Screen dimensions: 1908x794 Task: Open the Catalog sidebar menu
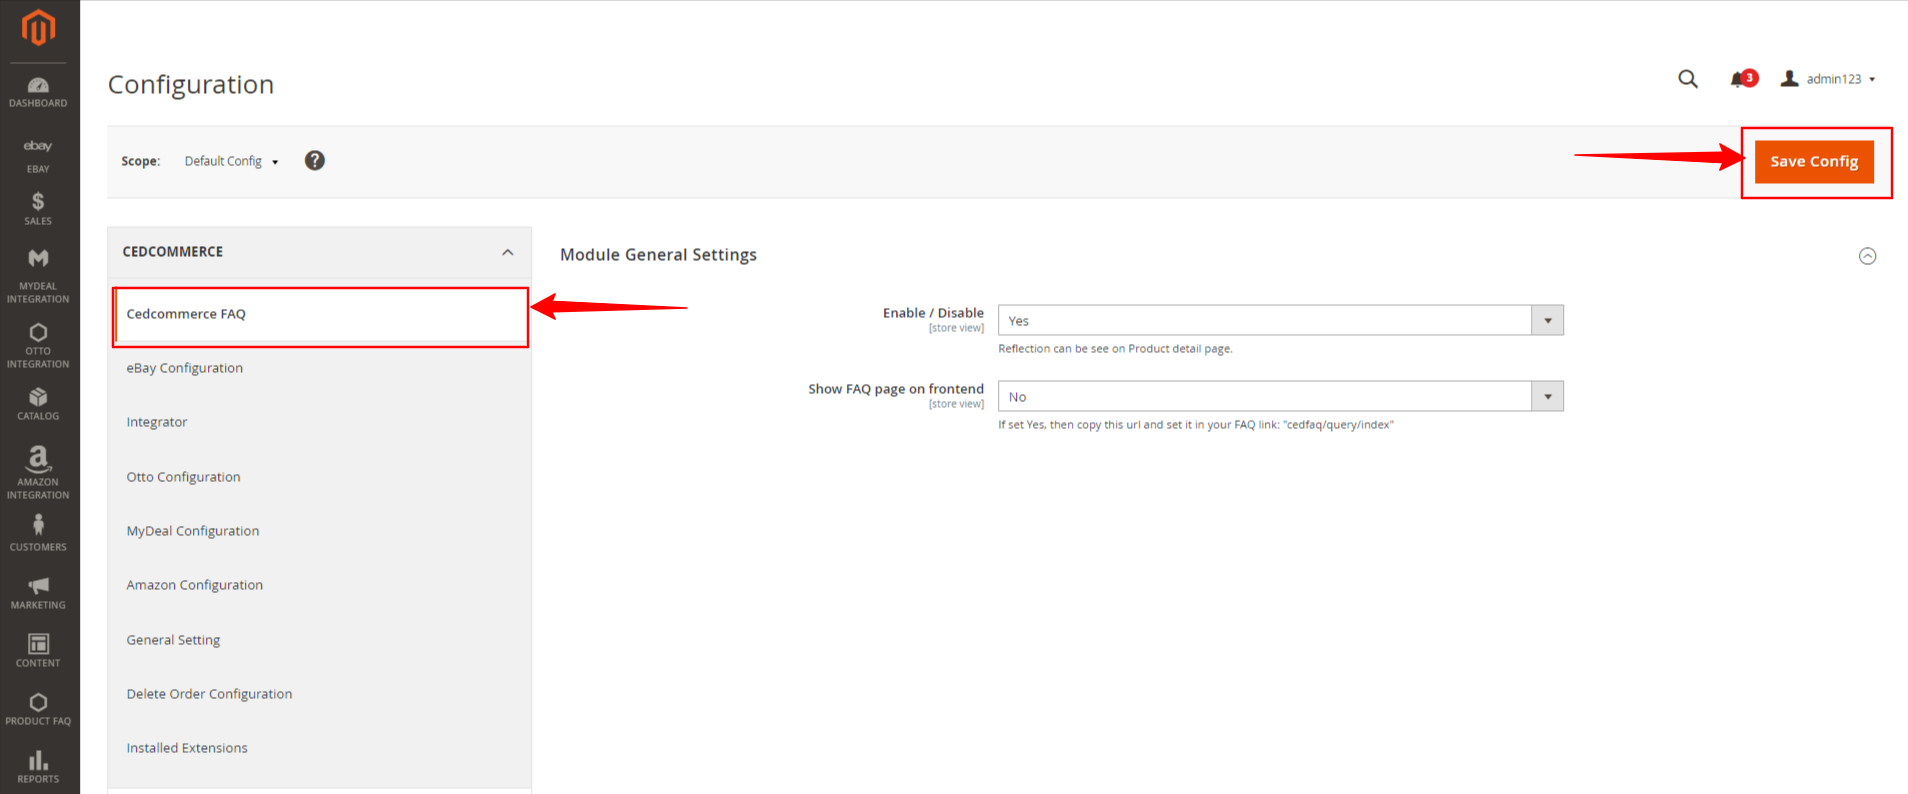click(x=38, y=404)
